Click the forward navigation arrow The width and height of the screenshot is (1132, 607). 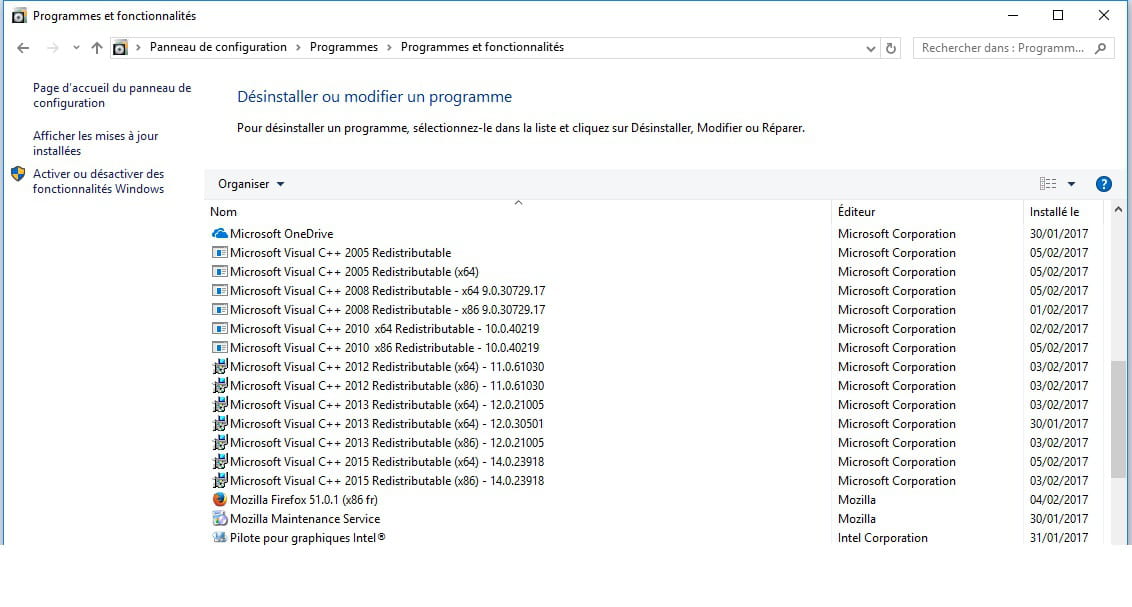pos(52,48)
